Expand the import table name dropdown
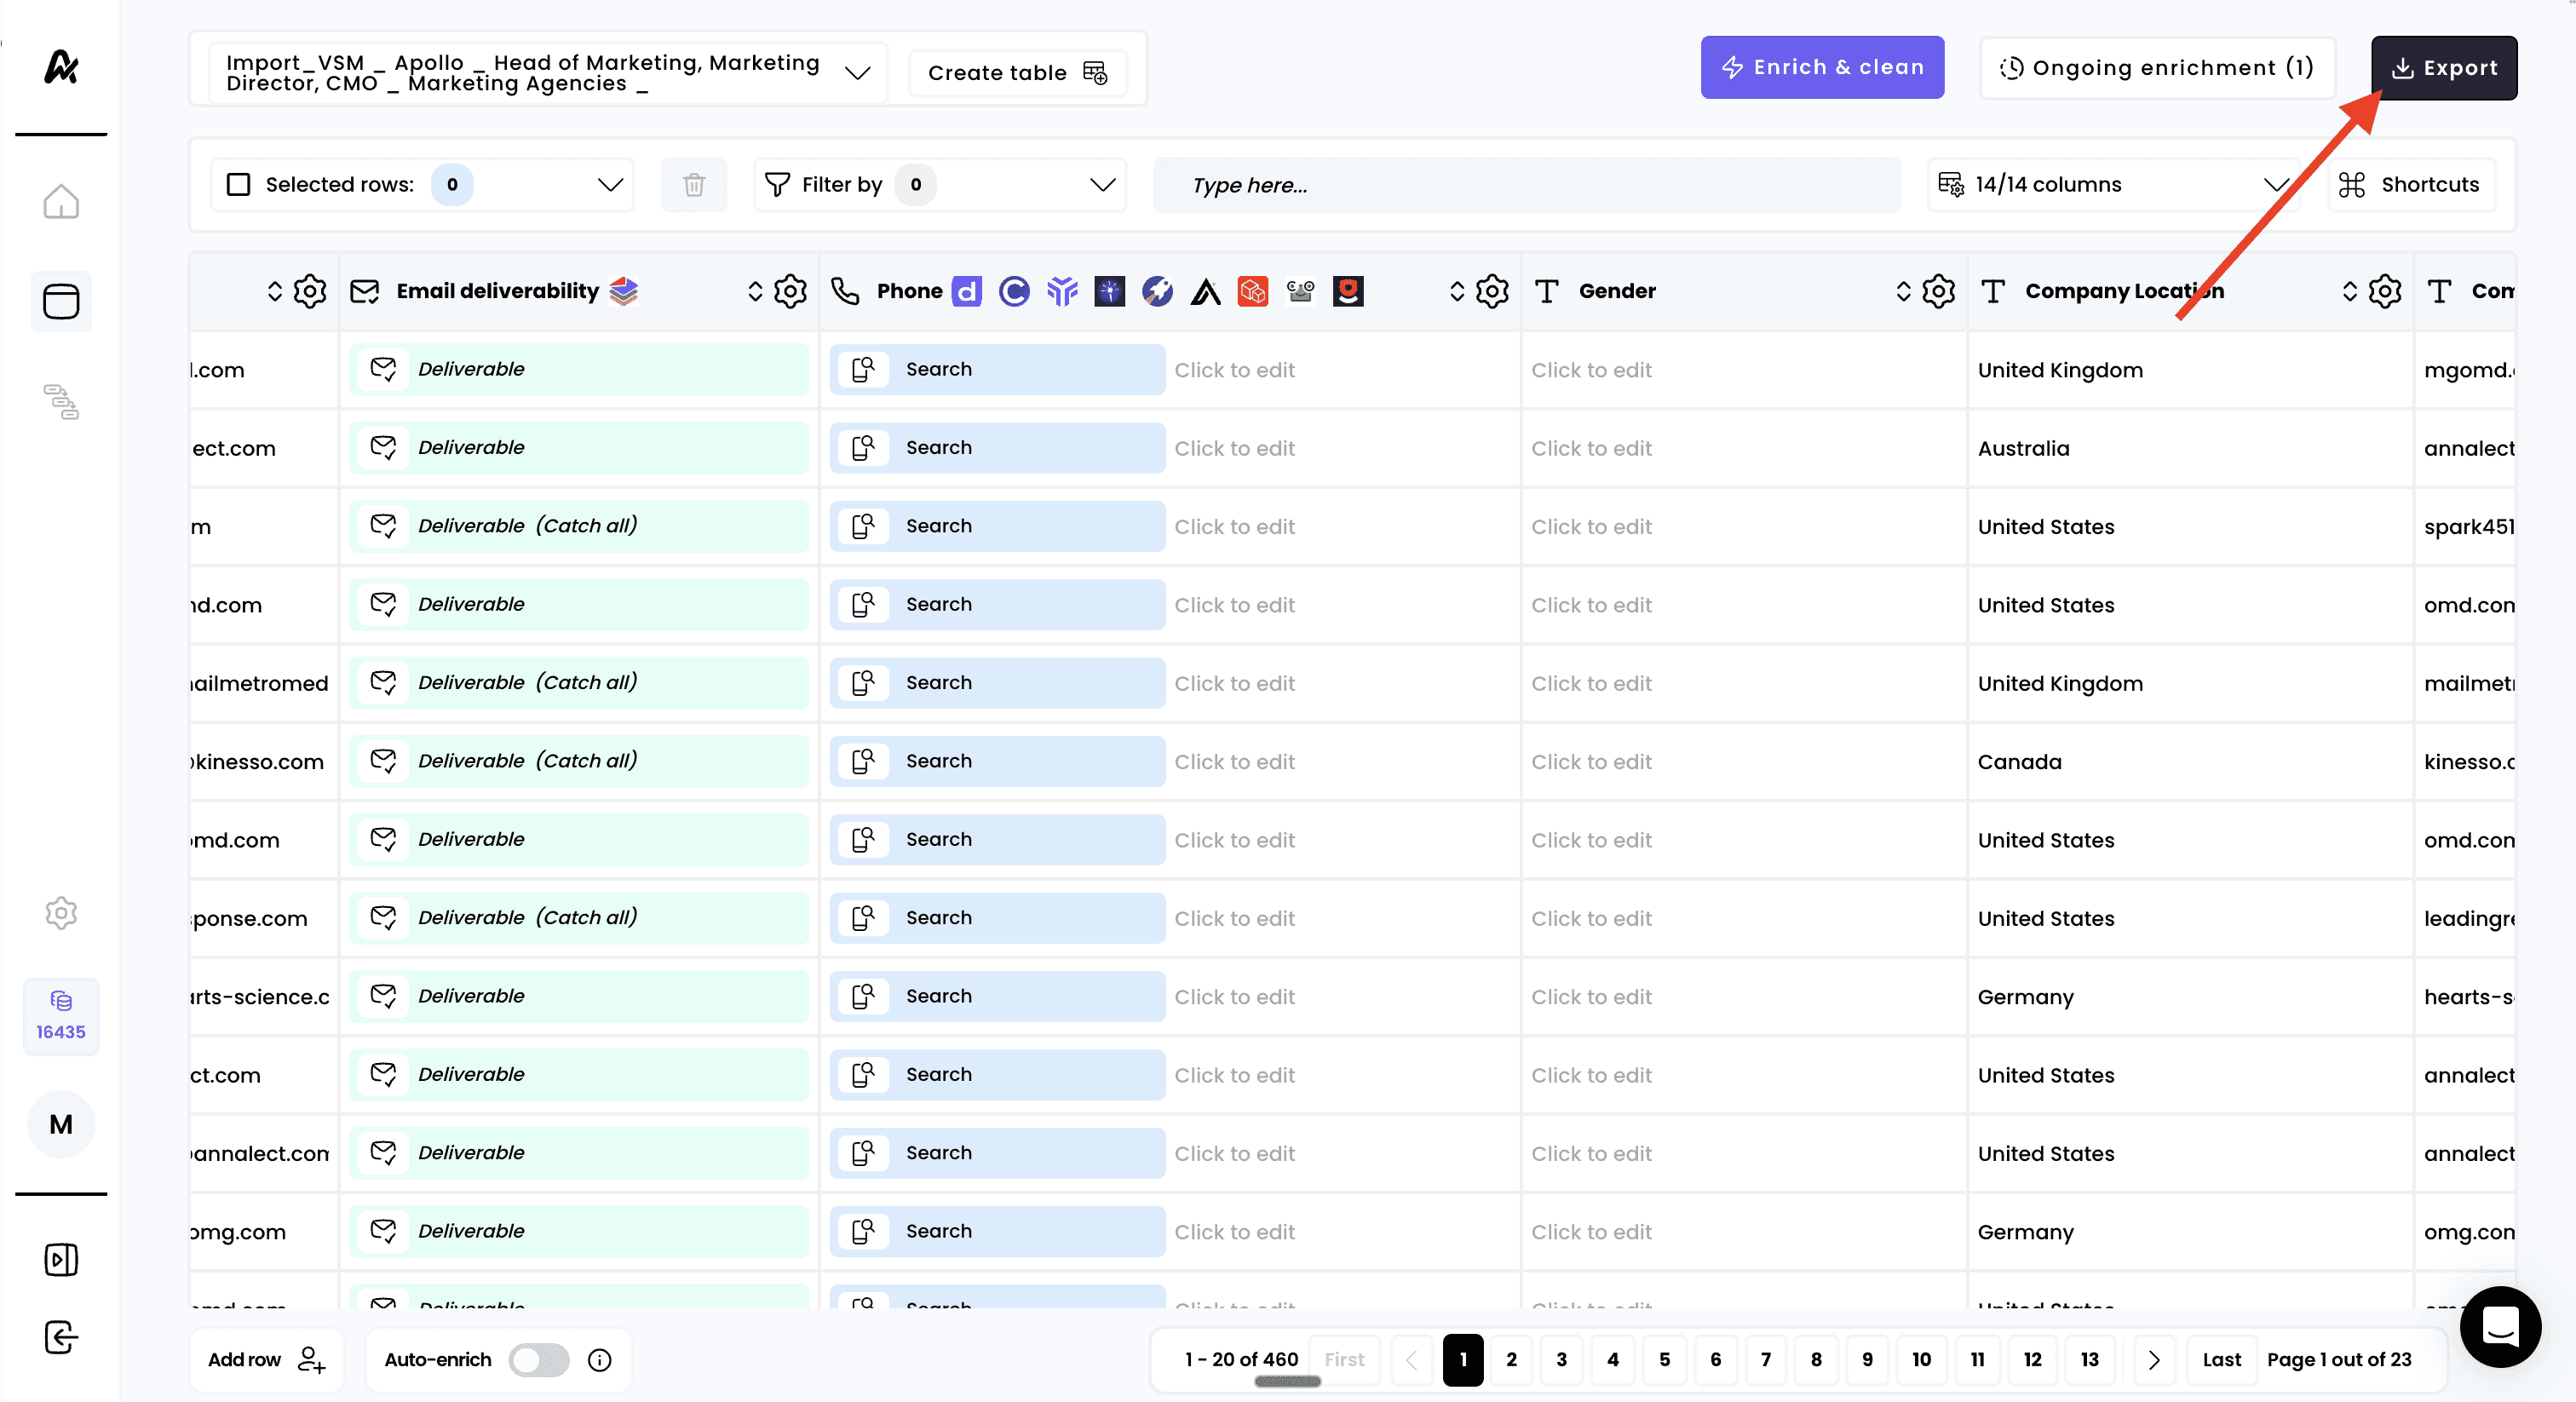Screen dimensions: 2576x1402 pos(857,73)
